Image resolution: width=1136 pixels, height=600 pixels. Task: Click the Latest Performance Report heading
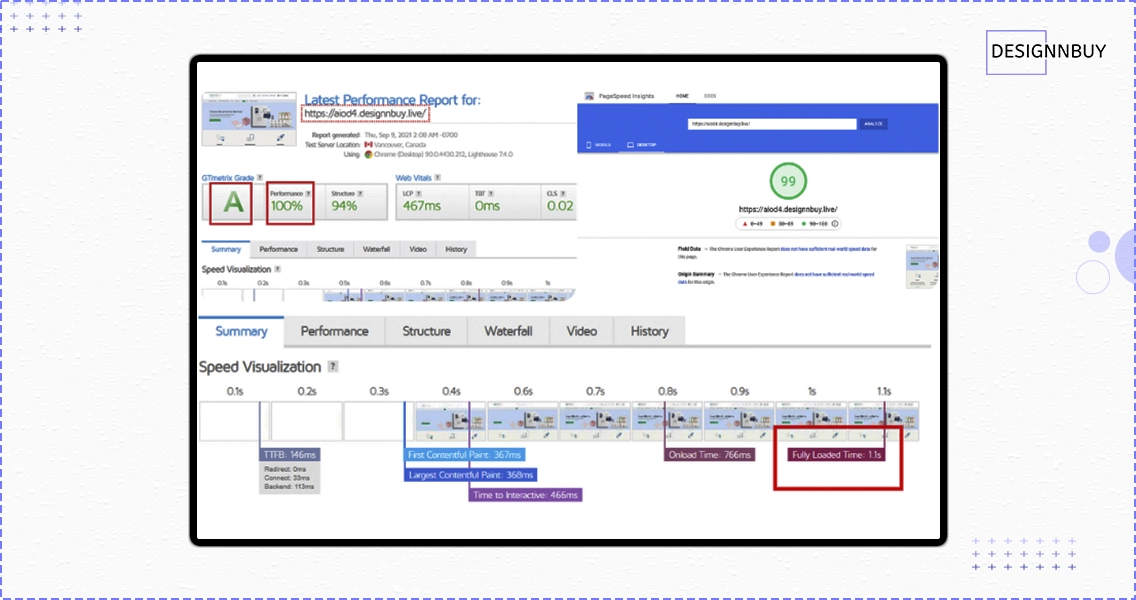[x=392, y=99]
